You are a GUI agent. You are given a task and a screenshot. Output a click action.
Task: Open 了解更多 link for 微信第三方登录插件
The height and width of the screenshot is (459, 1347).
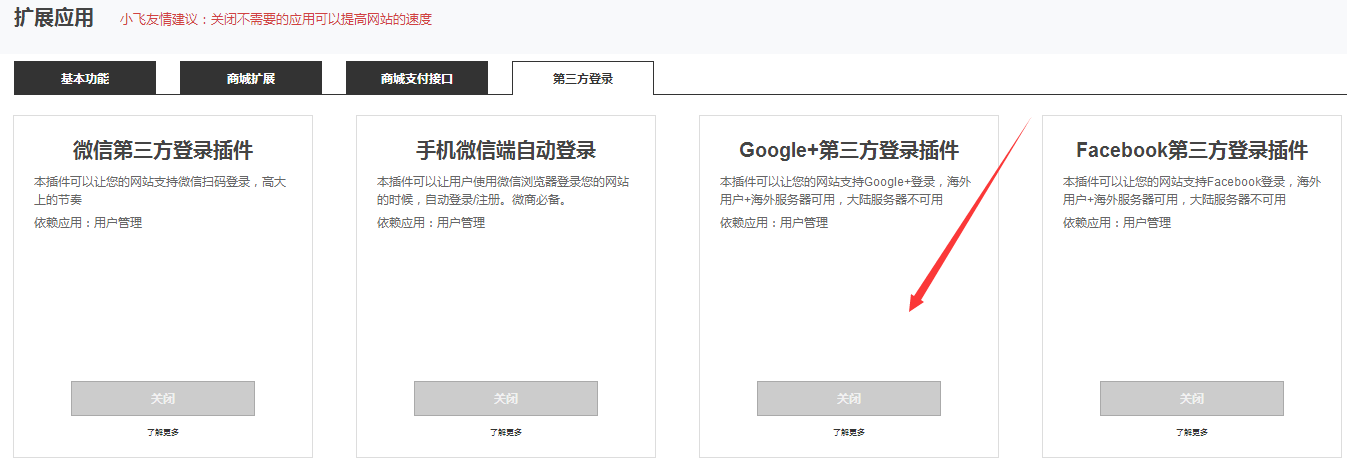(x=163, y=432)
